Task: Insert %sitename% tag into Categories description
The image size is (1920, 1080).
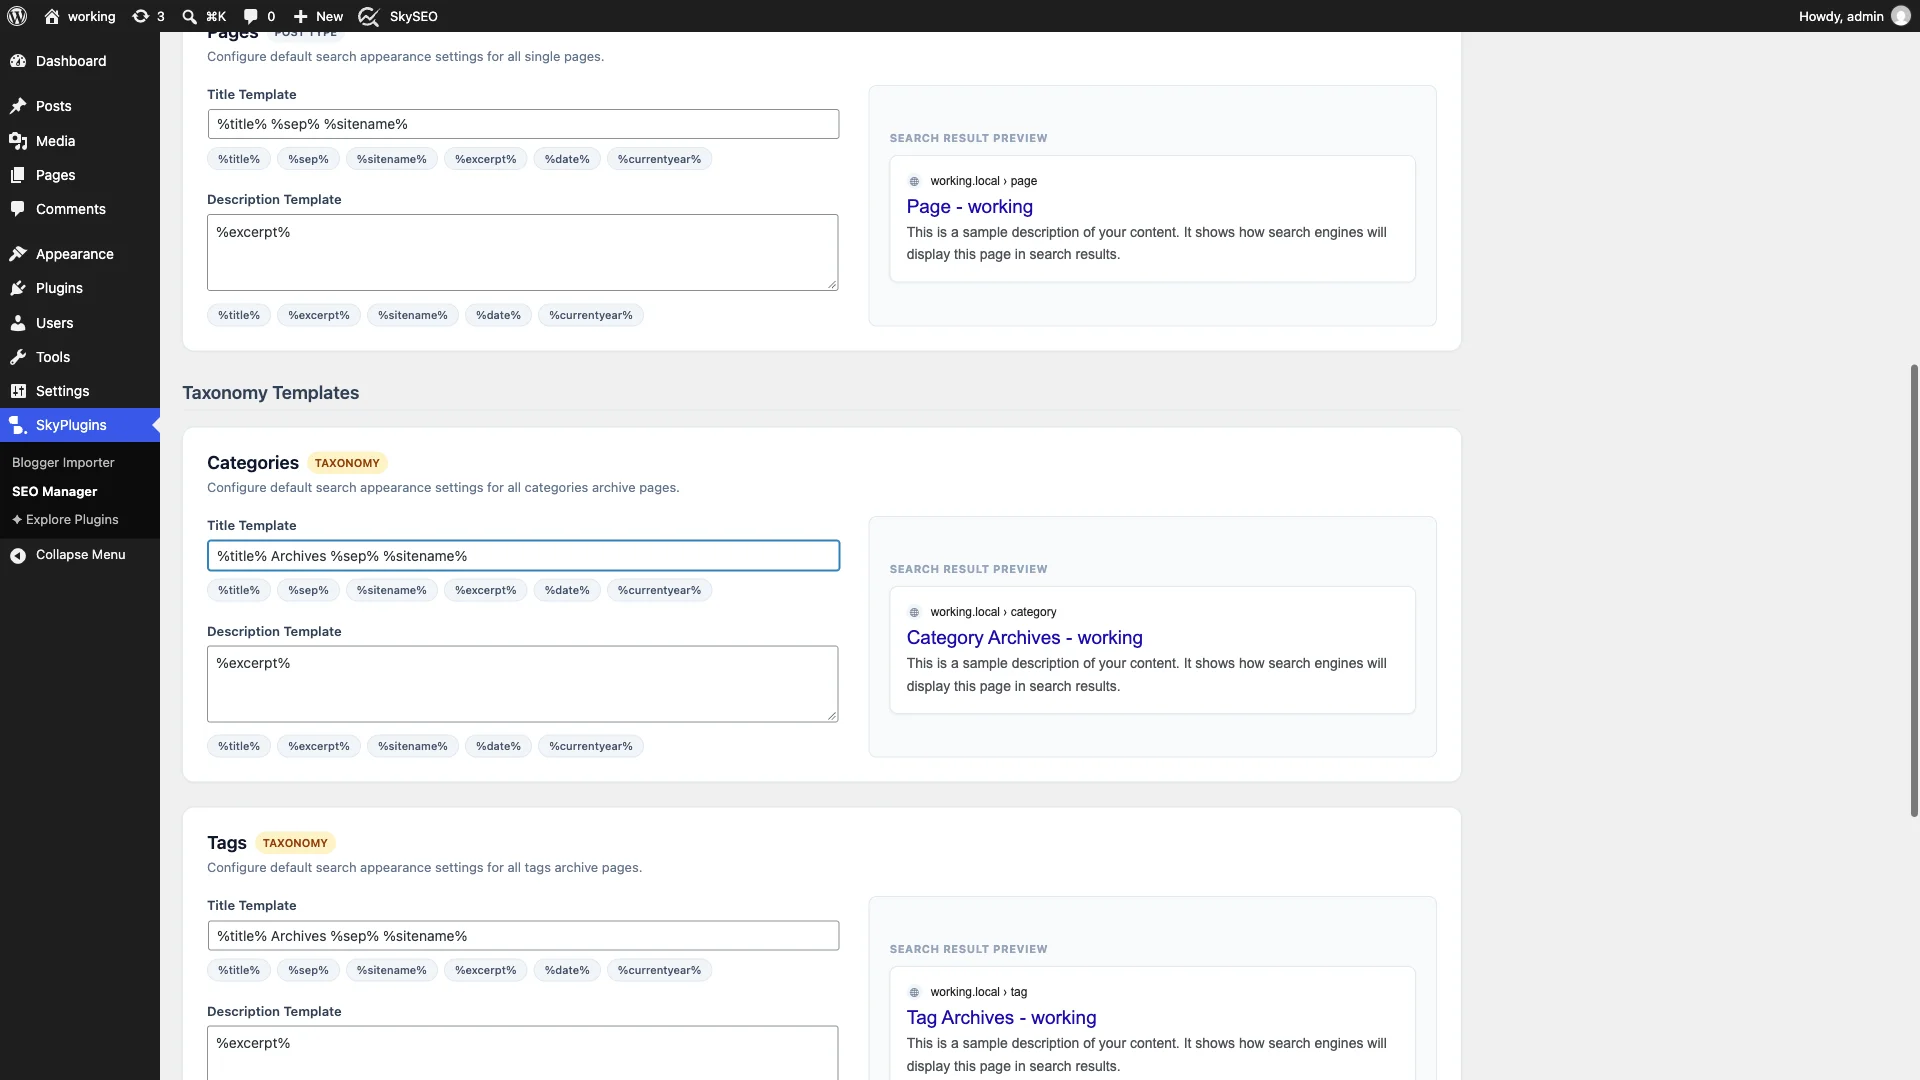Action: pos(413,746)
